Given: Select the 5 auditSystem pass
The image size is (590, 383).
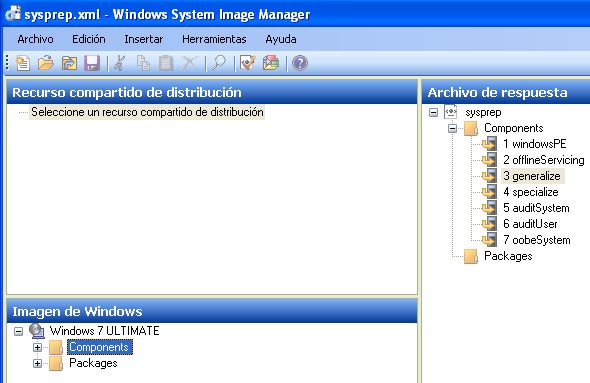Looking at the screenshot, I should [x=536, y=208].
